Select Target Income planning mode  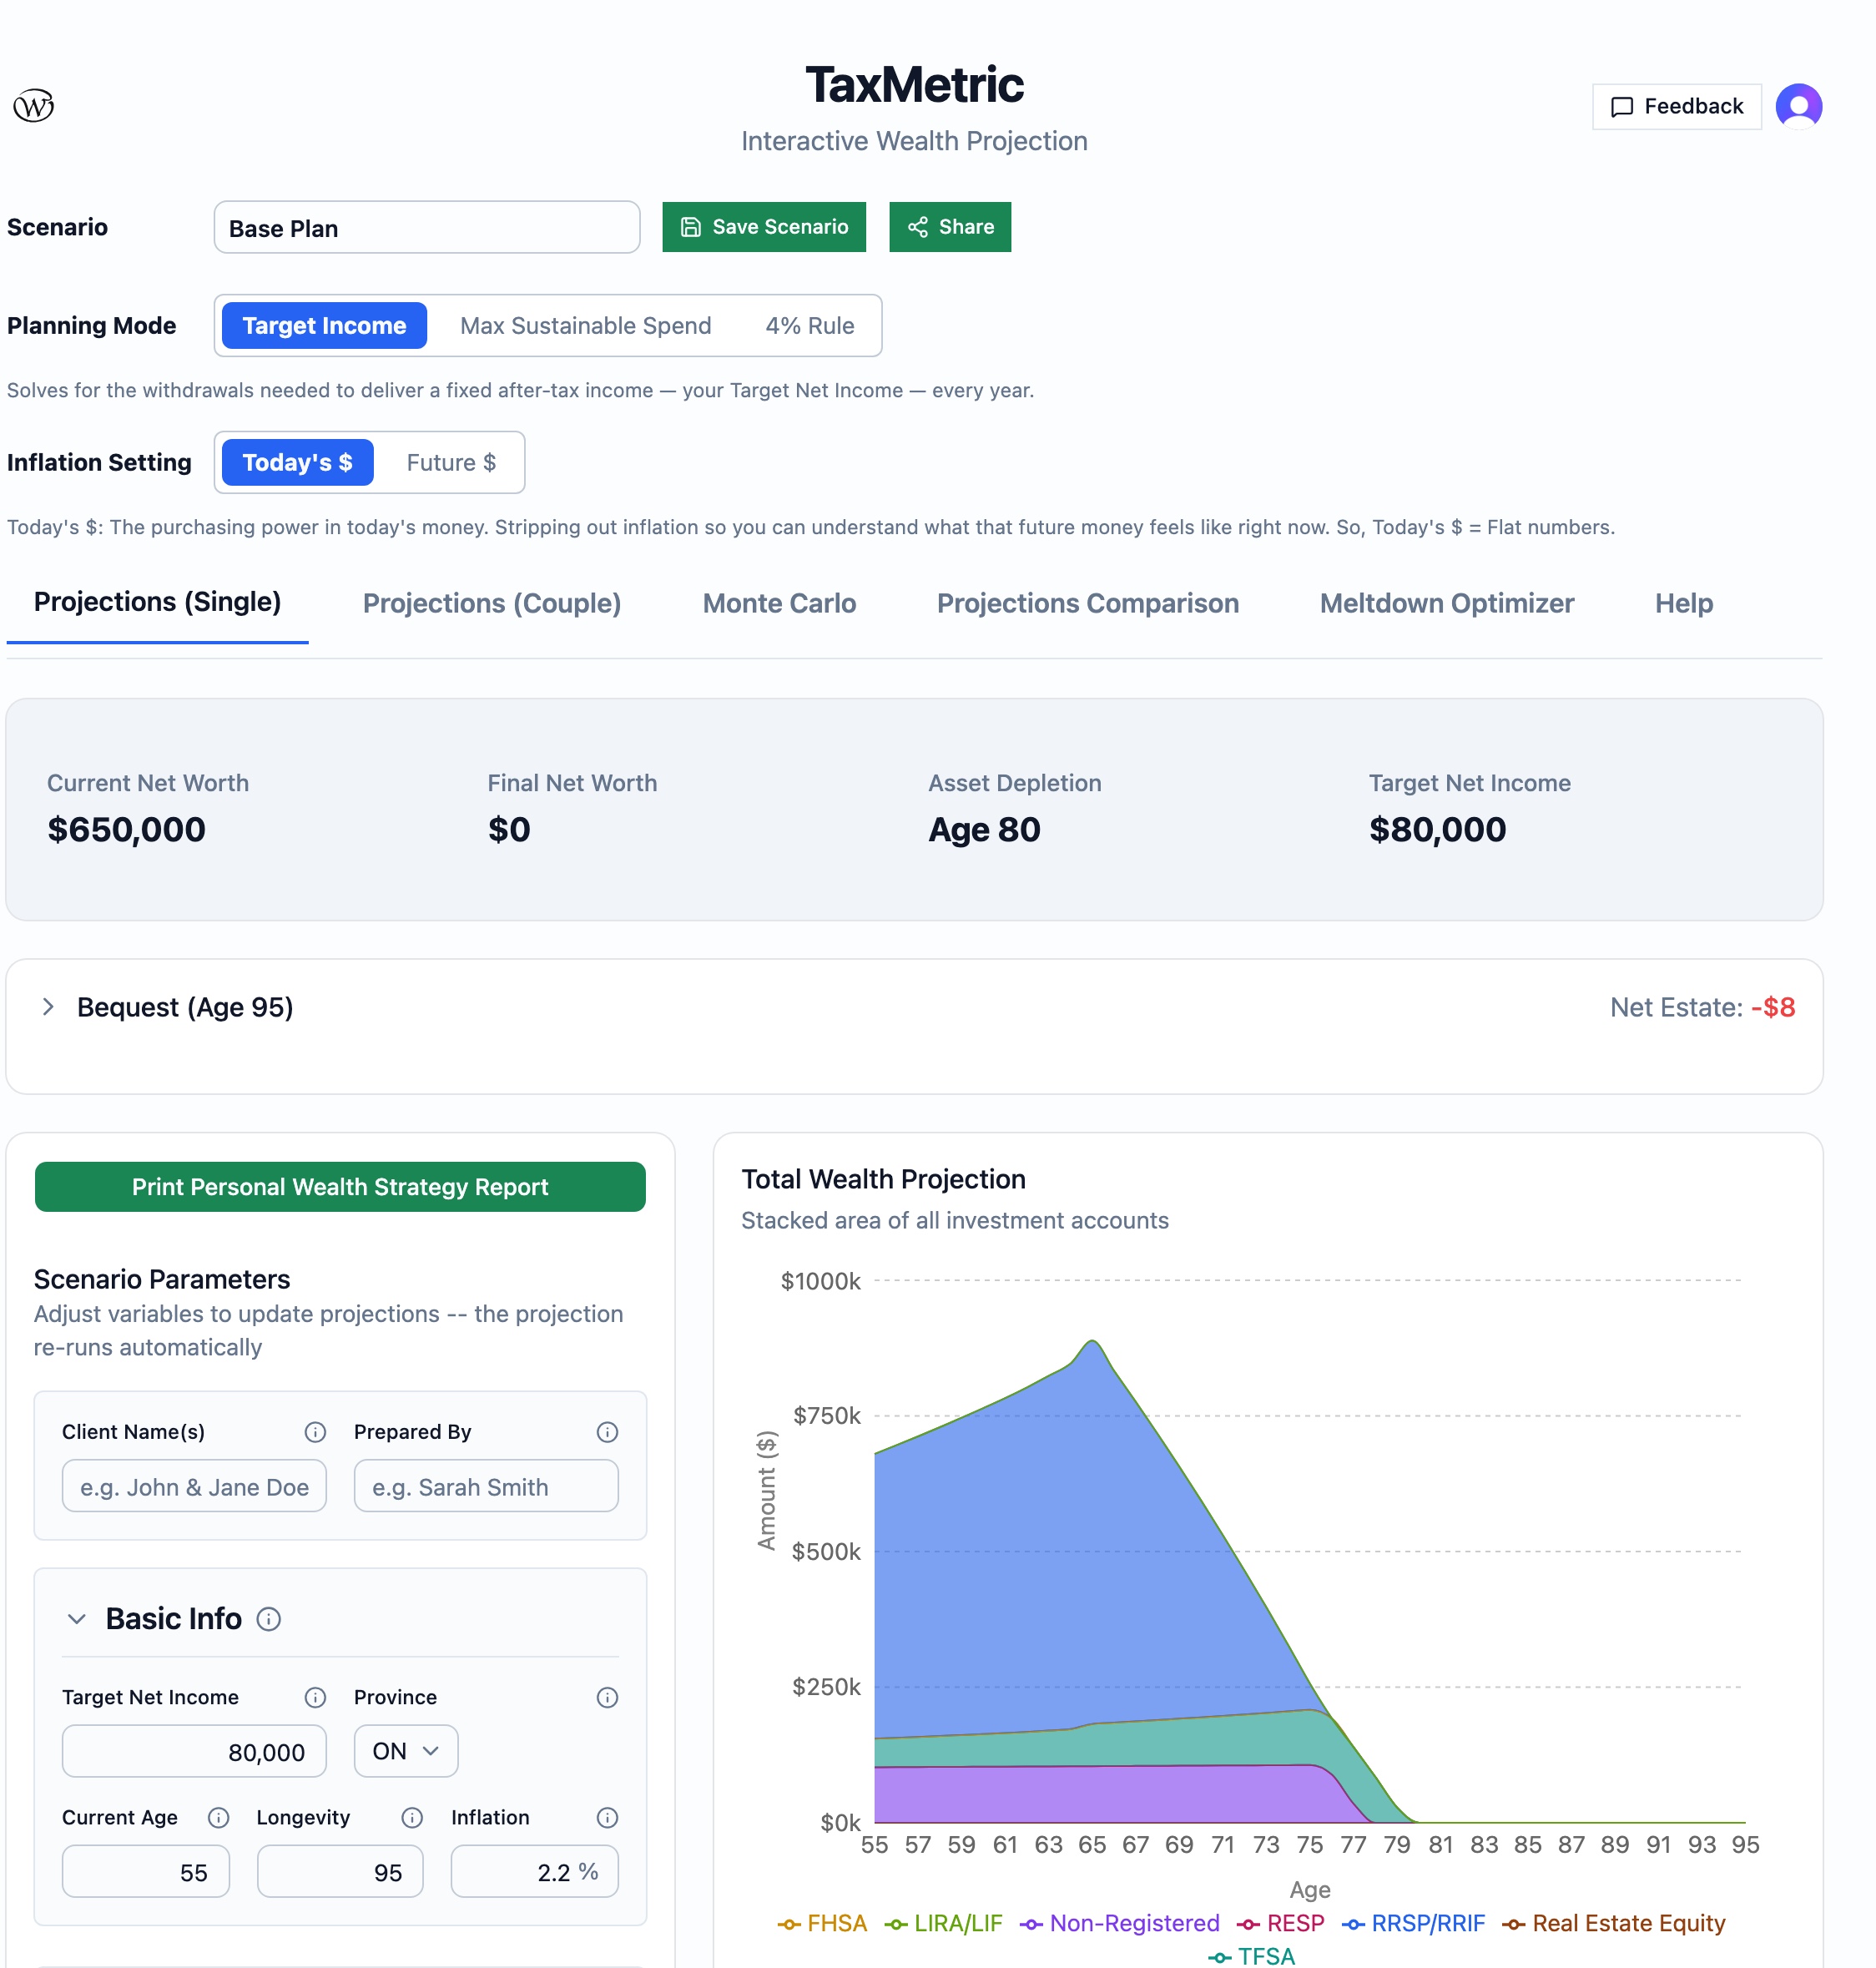click(x=324, y=325)
